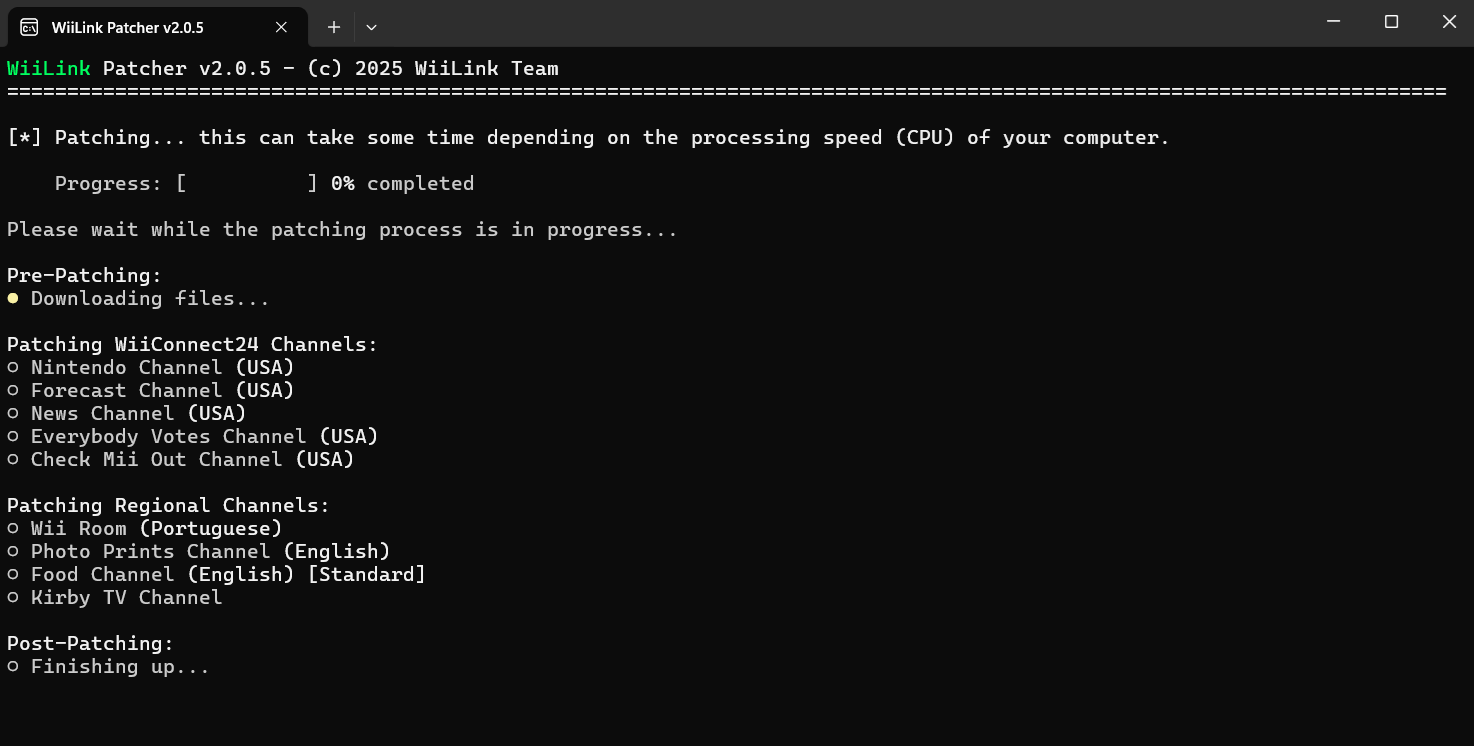This screenshot has height=746, width=1474.
Task: Close the terminal window
Action: point(1449,22)
